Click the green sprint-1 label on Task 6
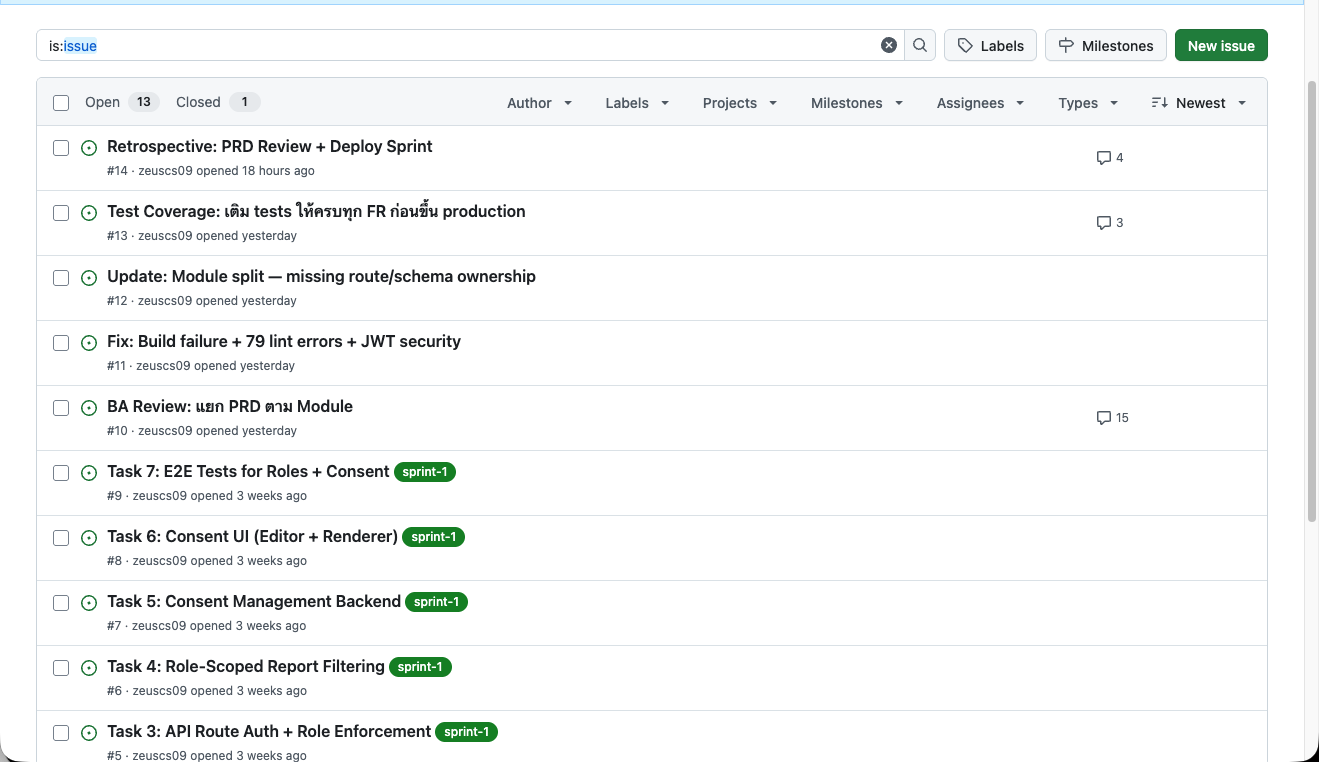 tap(433, 537)
